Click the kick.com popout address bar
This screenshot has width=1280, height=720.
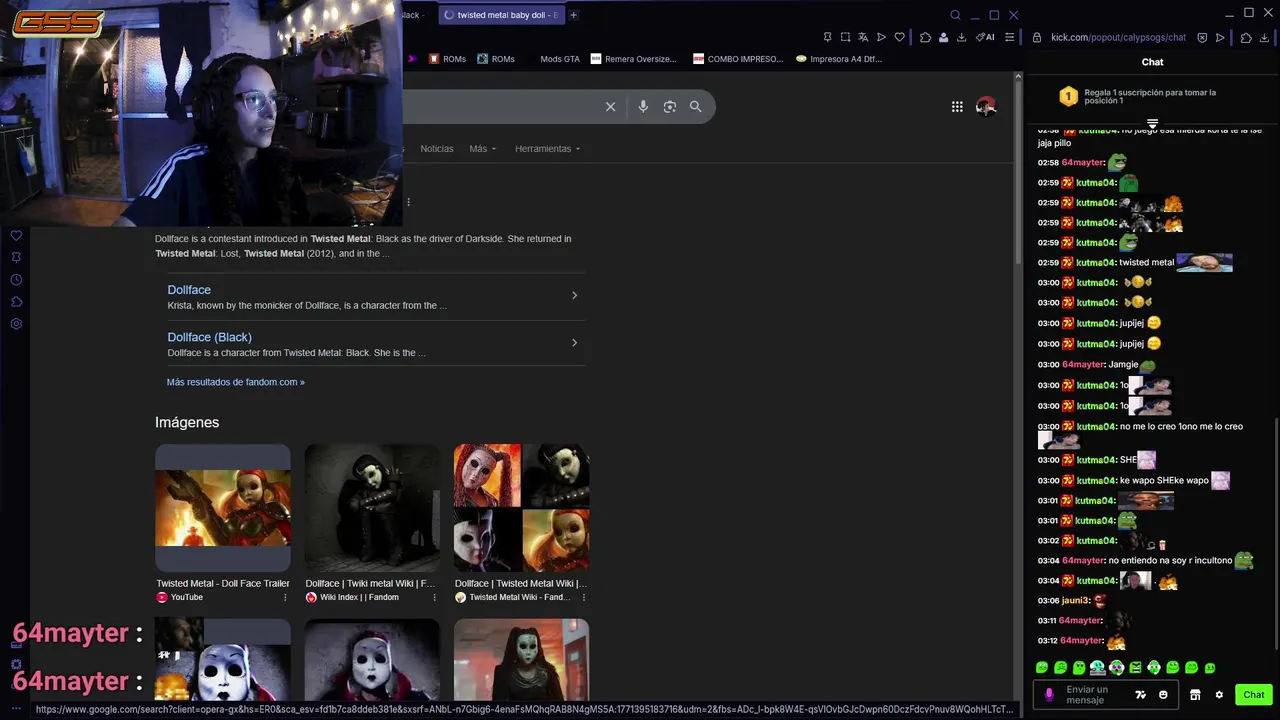1118,37
